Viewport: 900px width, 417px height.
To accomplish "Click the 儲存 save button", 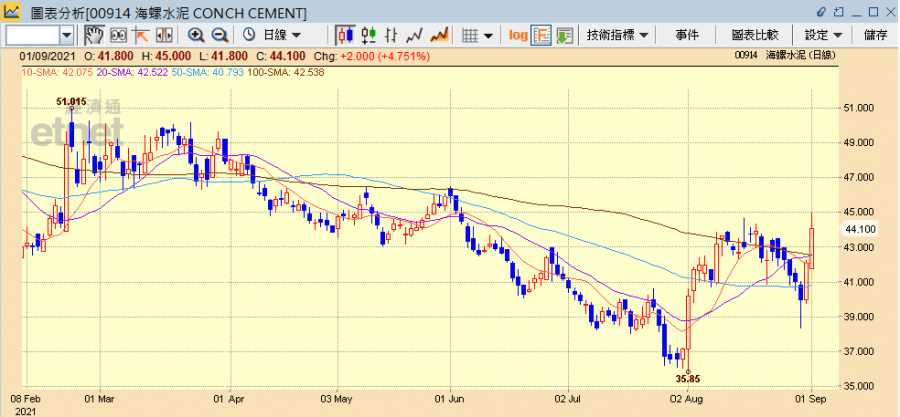I will point(875,35).
